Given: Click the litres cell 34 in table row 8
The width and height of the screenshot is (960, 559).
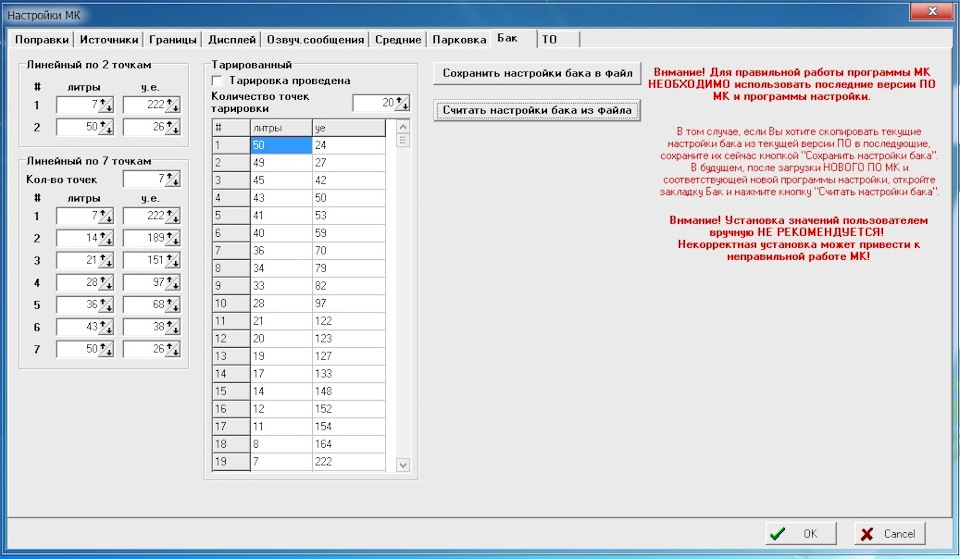Looking at the screenshot, I should (x=281, y=268).
